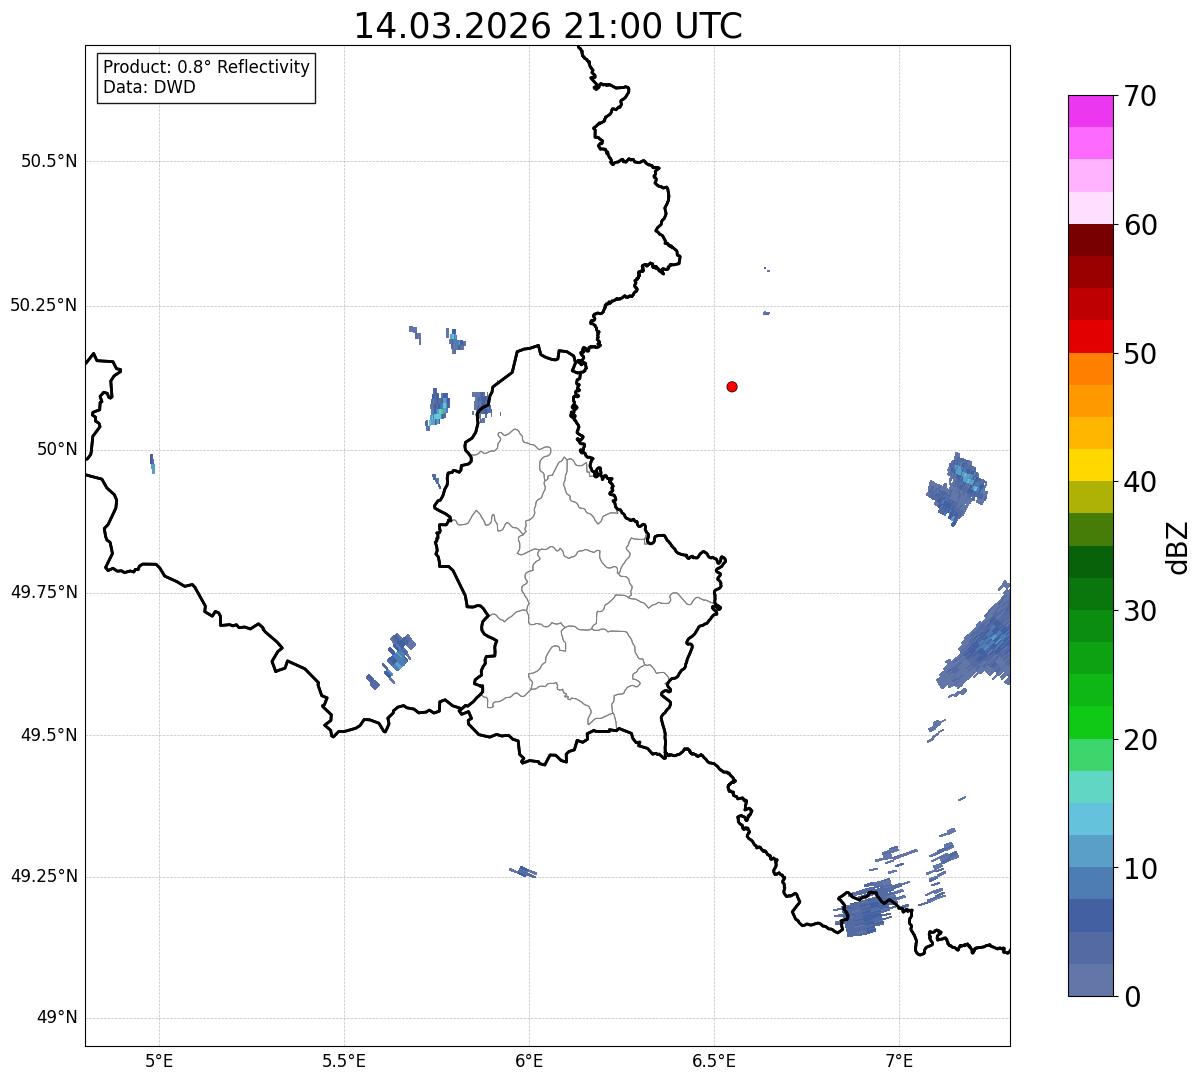Click the 50.25°N latitude label
The width and height of the screenshot is (1202, 1081).
pos(44,305)
